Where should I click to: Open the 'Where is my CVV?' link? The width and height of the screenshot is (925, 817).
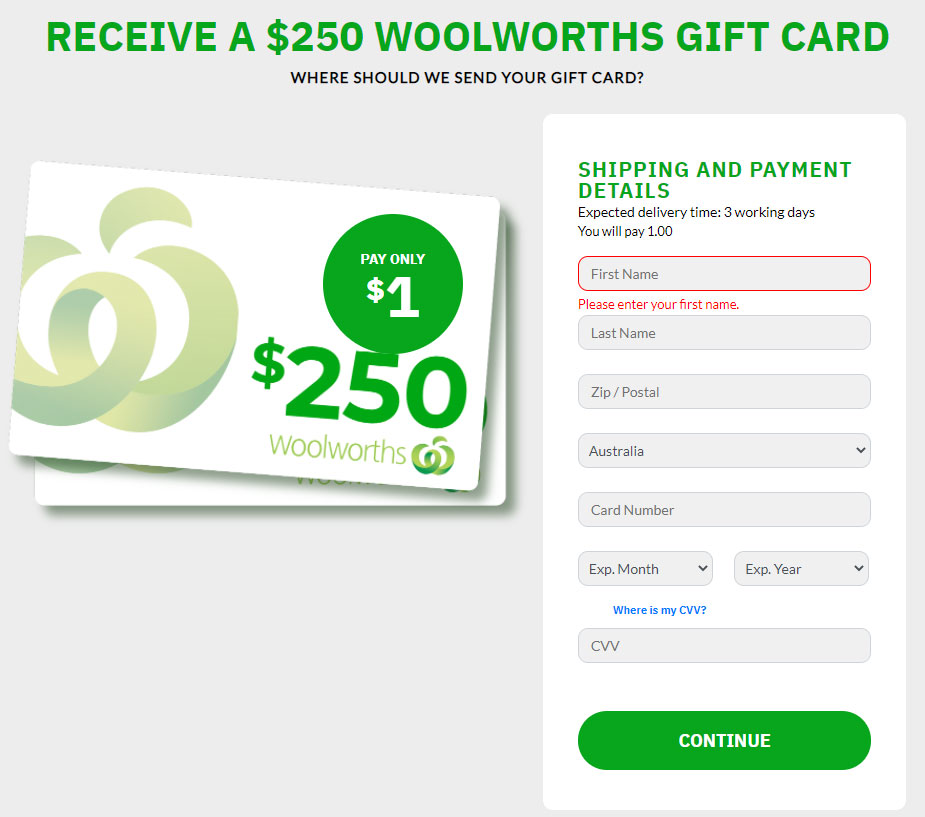pyautogui.click(x=660, y=610)
